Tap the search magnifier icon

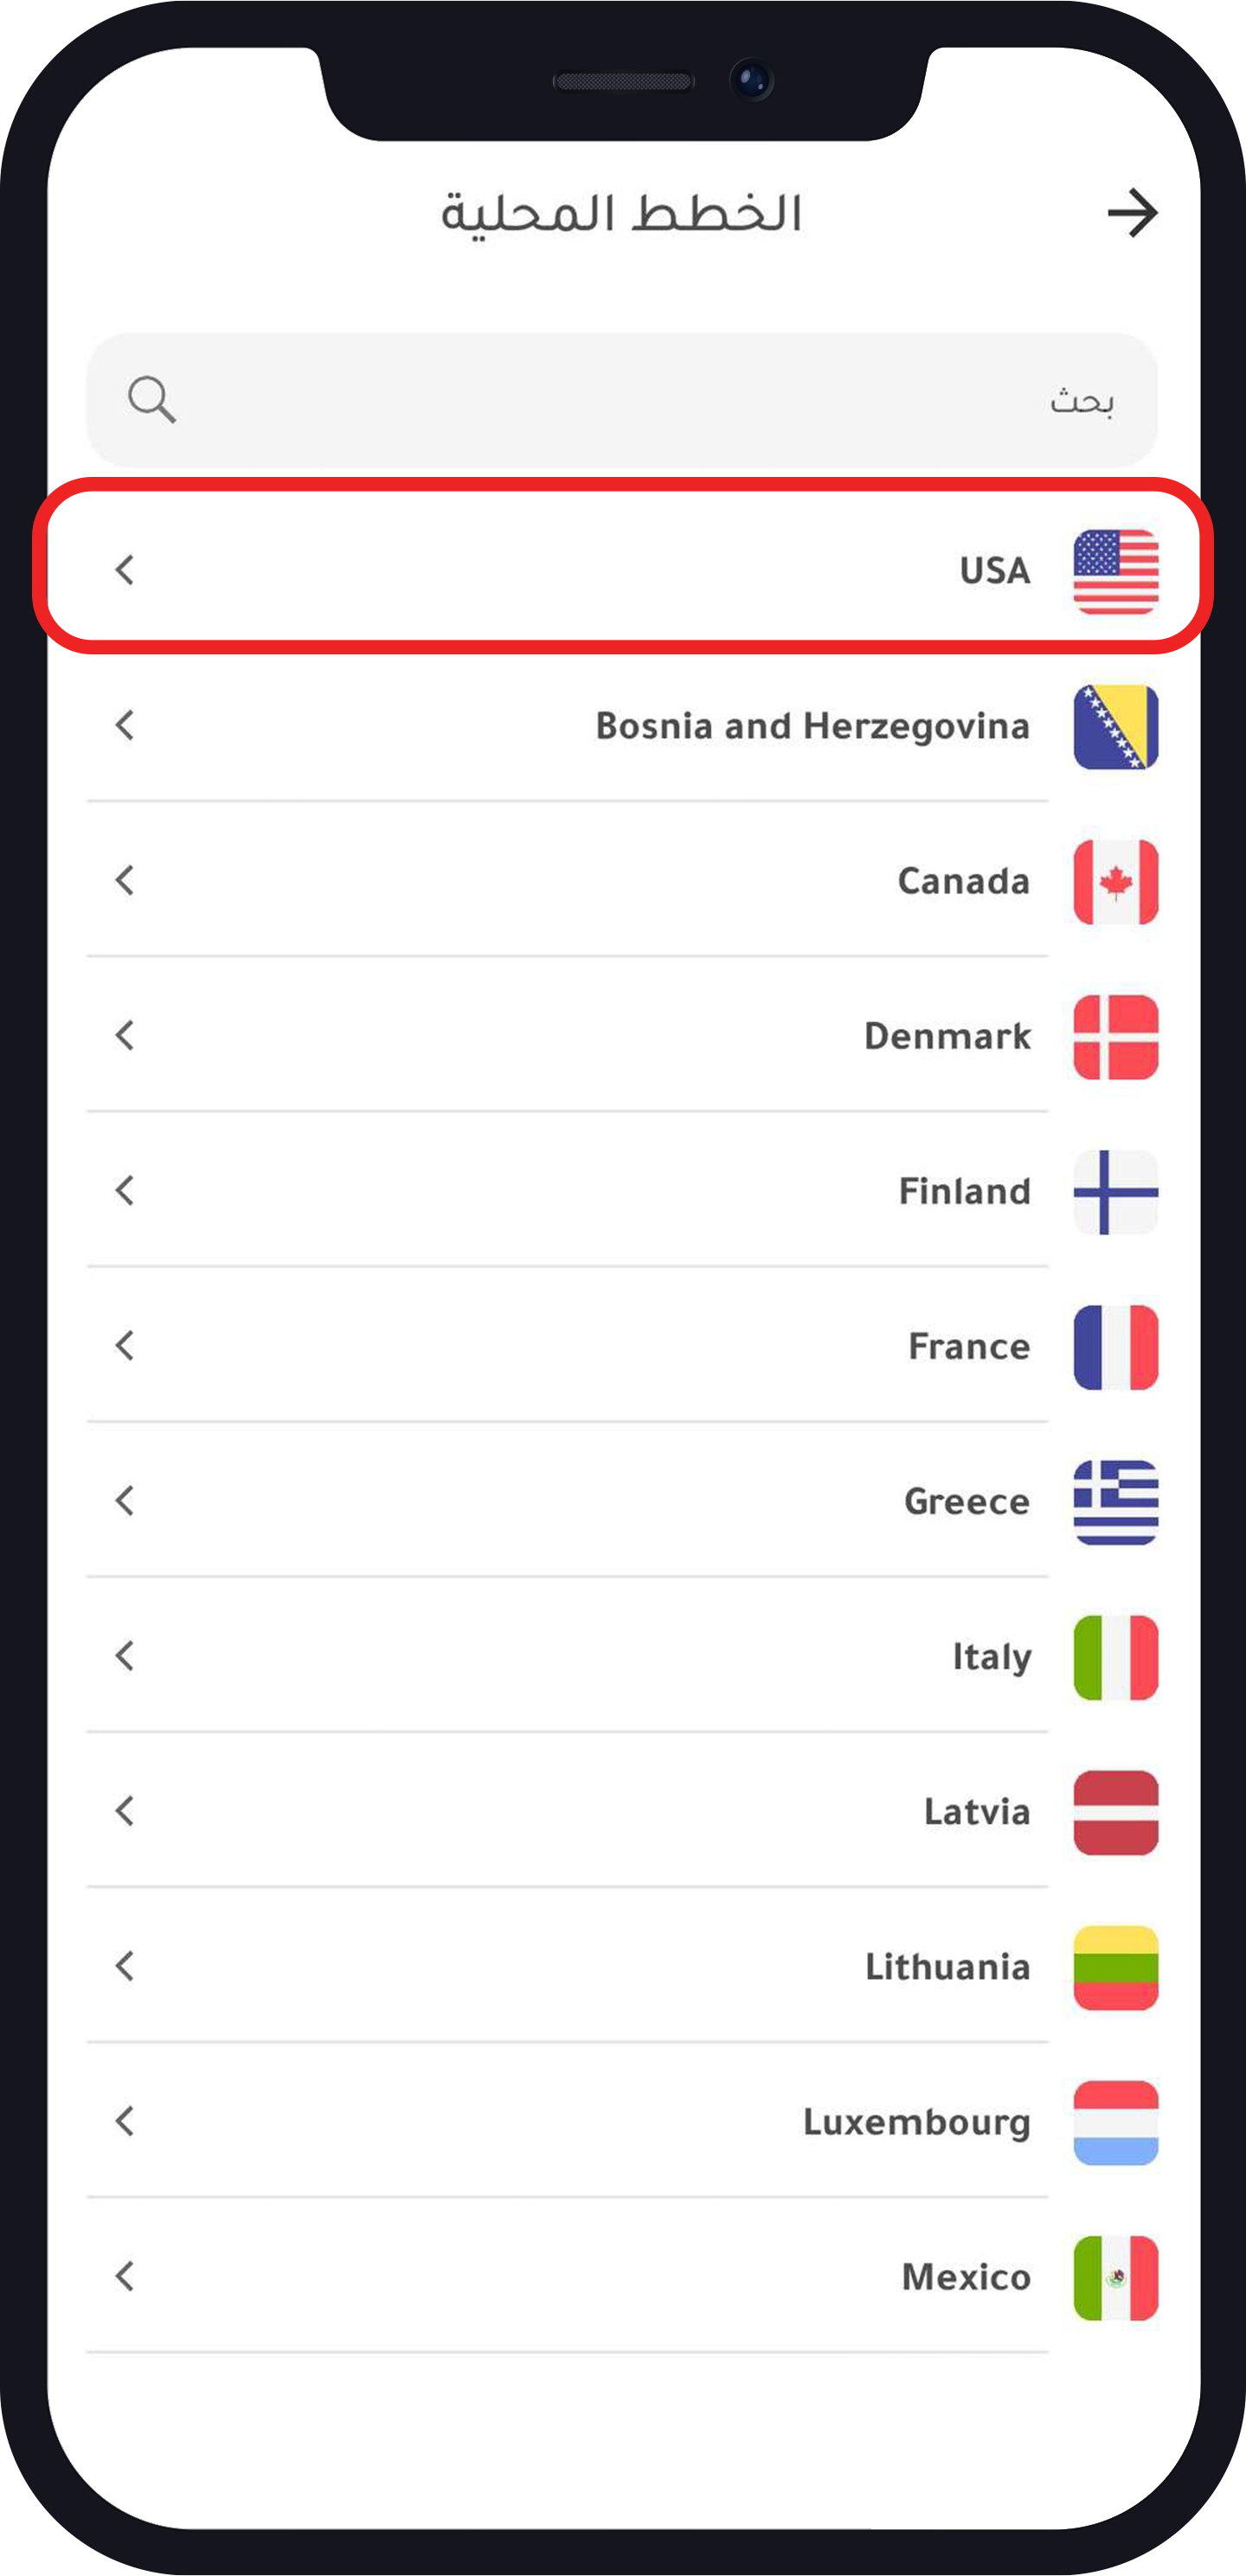pyautogui.click(x=152, y=400)
